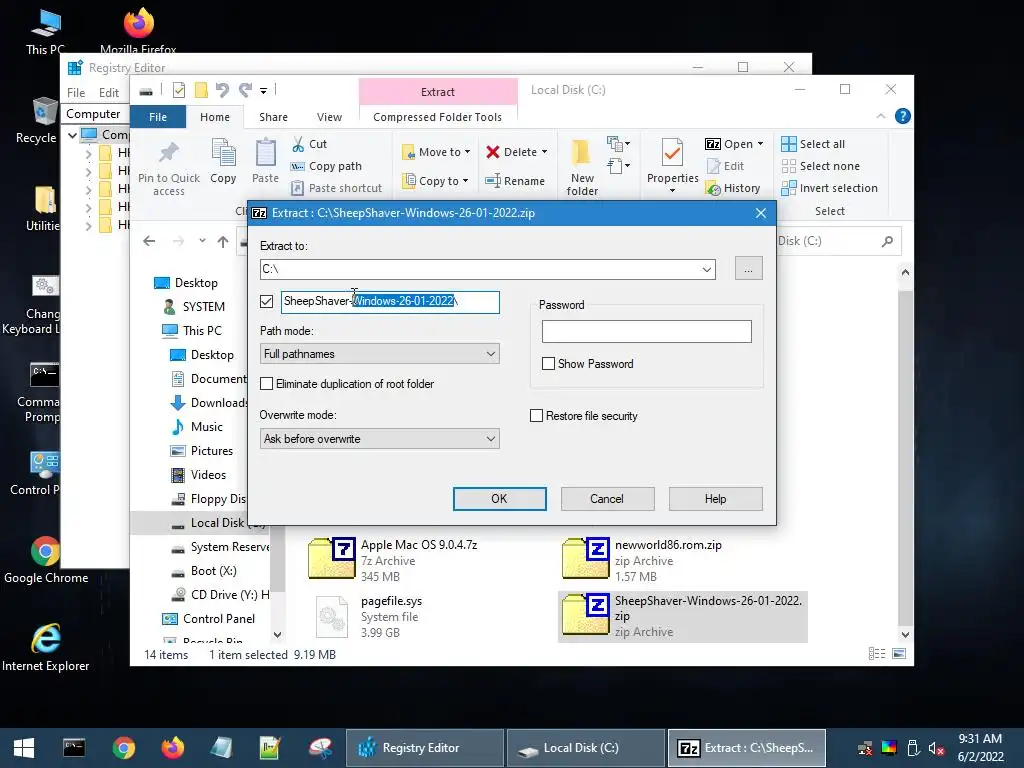Enable Restore file security checkbox
The width and height of the screenshot is (1024, 768).
(536, 415)
